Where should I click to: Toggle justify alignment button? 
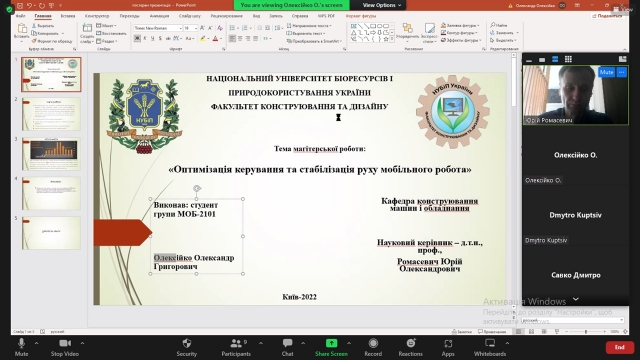[x=256, y=38]
